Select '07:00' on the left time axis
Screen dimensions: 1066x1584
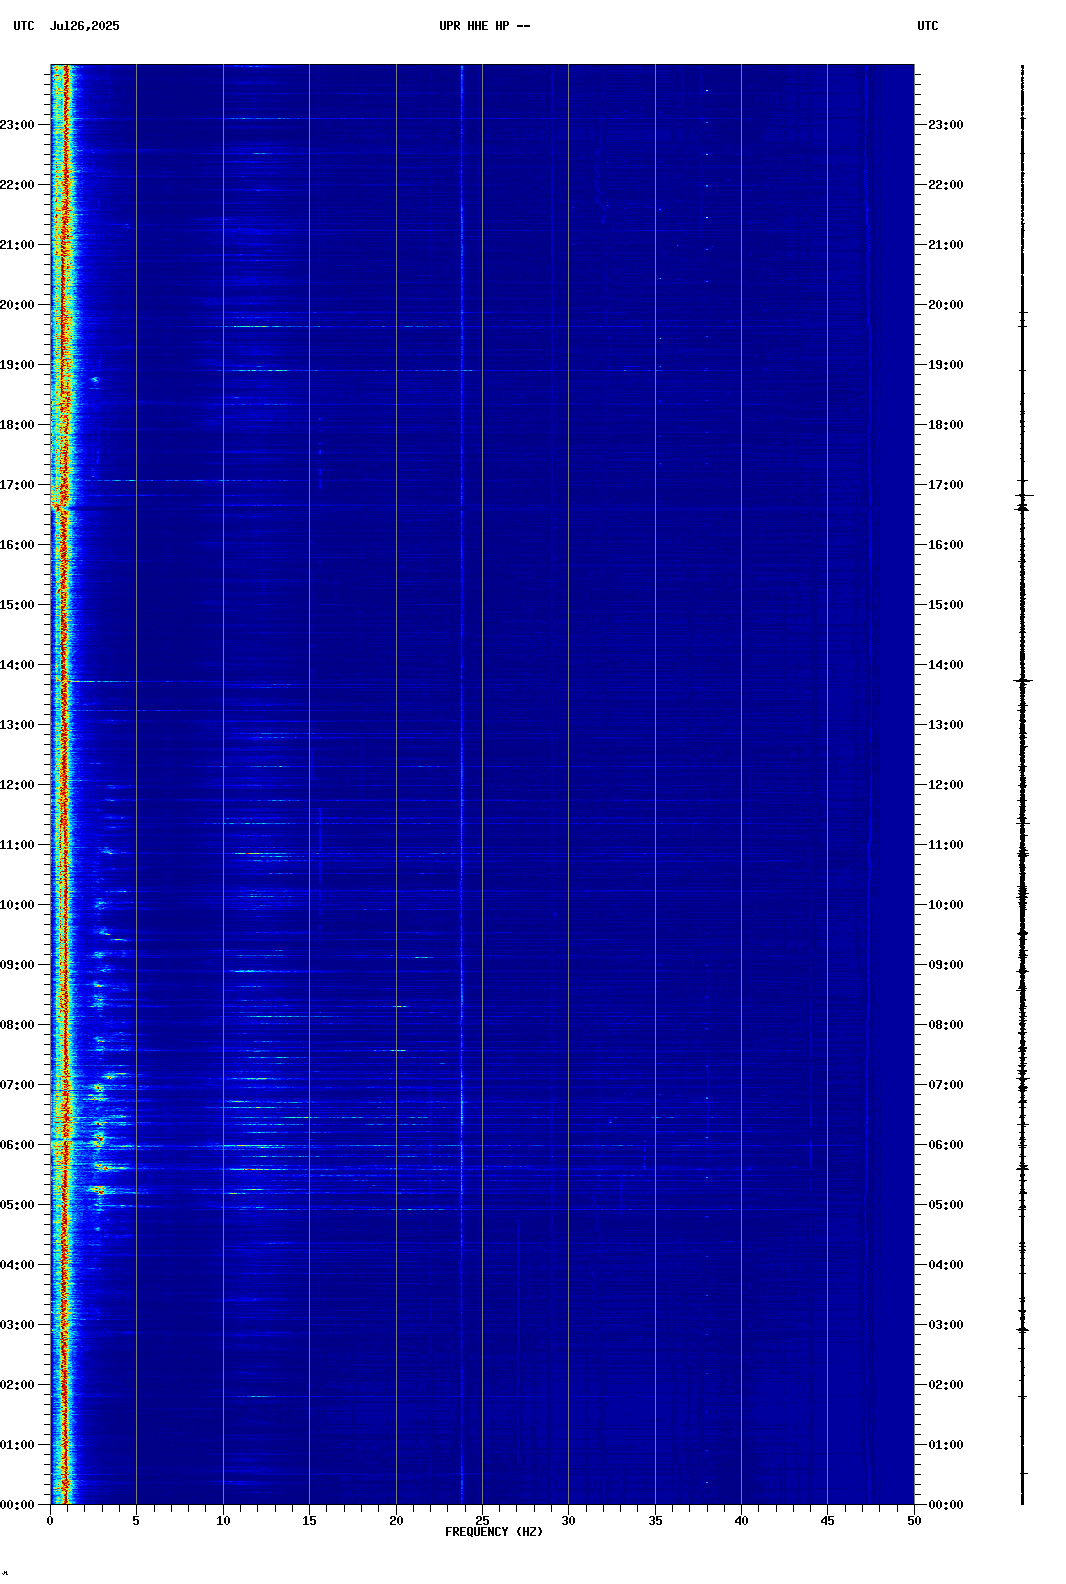17,1085
